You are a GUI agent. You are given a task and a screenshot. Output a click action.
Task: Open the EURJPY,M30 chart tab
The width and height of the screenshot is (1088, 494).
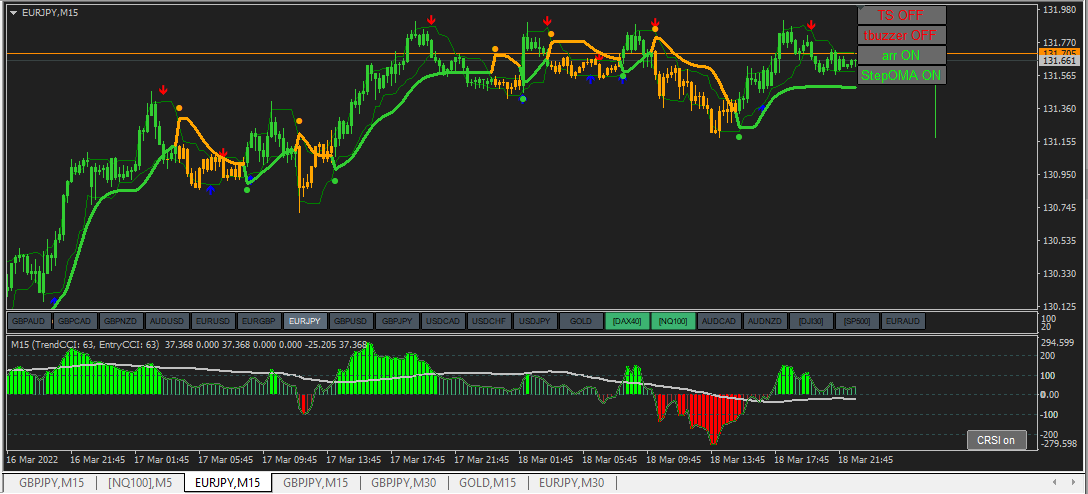572,483
